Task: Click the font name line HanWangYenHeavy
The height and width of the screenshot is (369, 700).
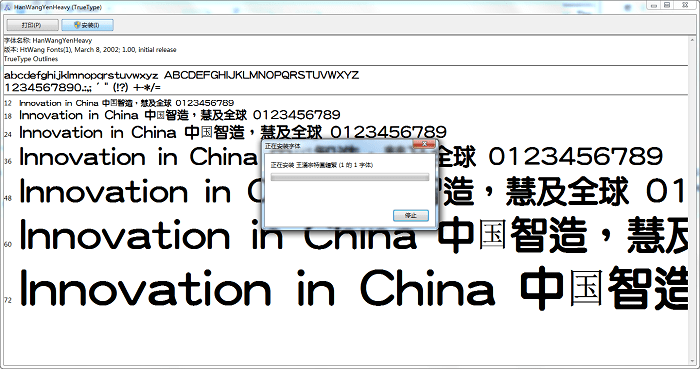Action: coord(48,40)
